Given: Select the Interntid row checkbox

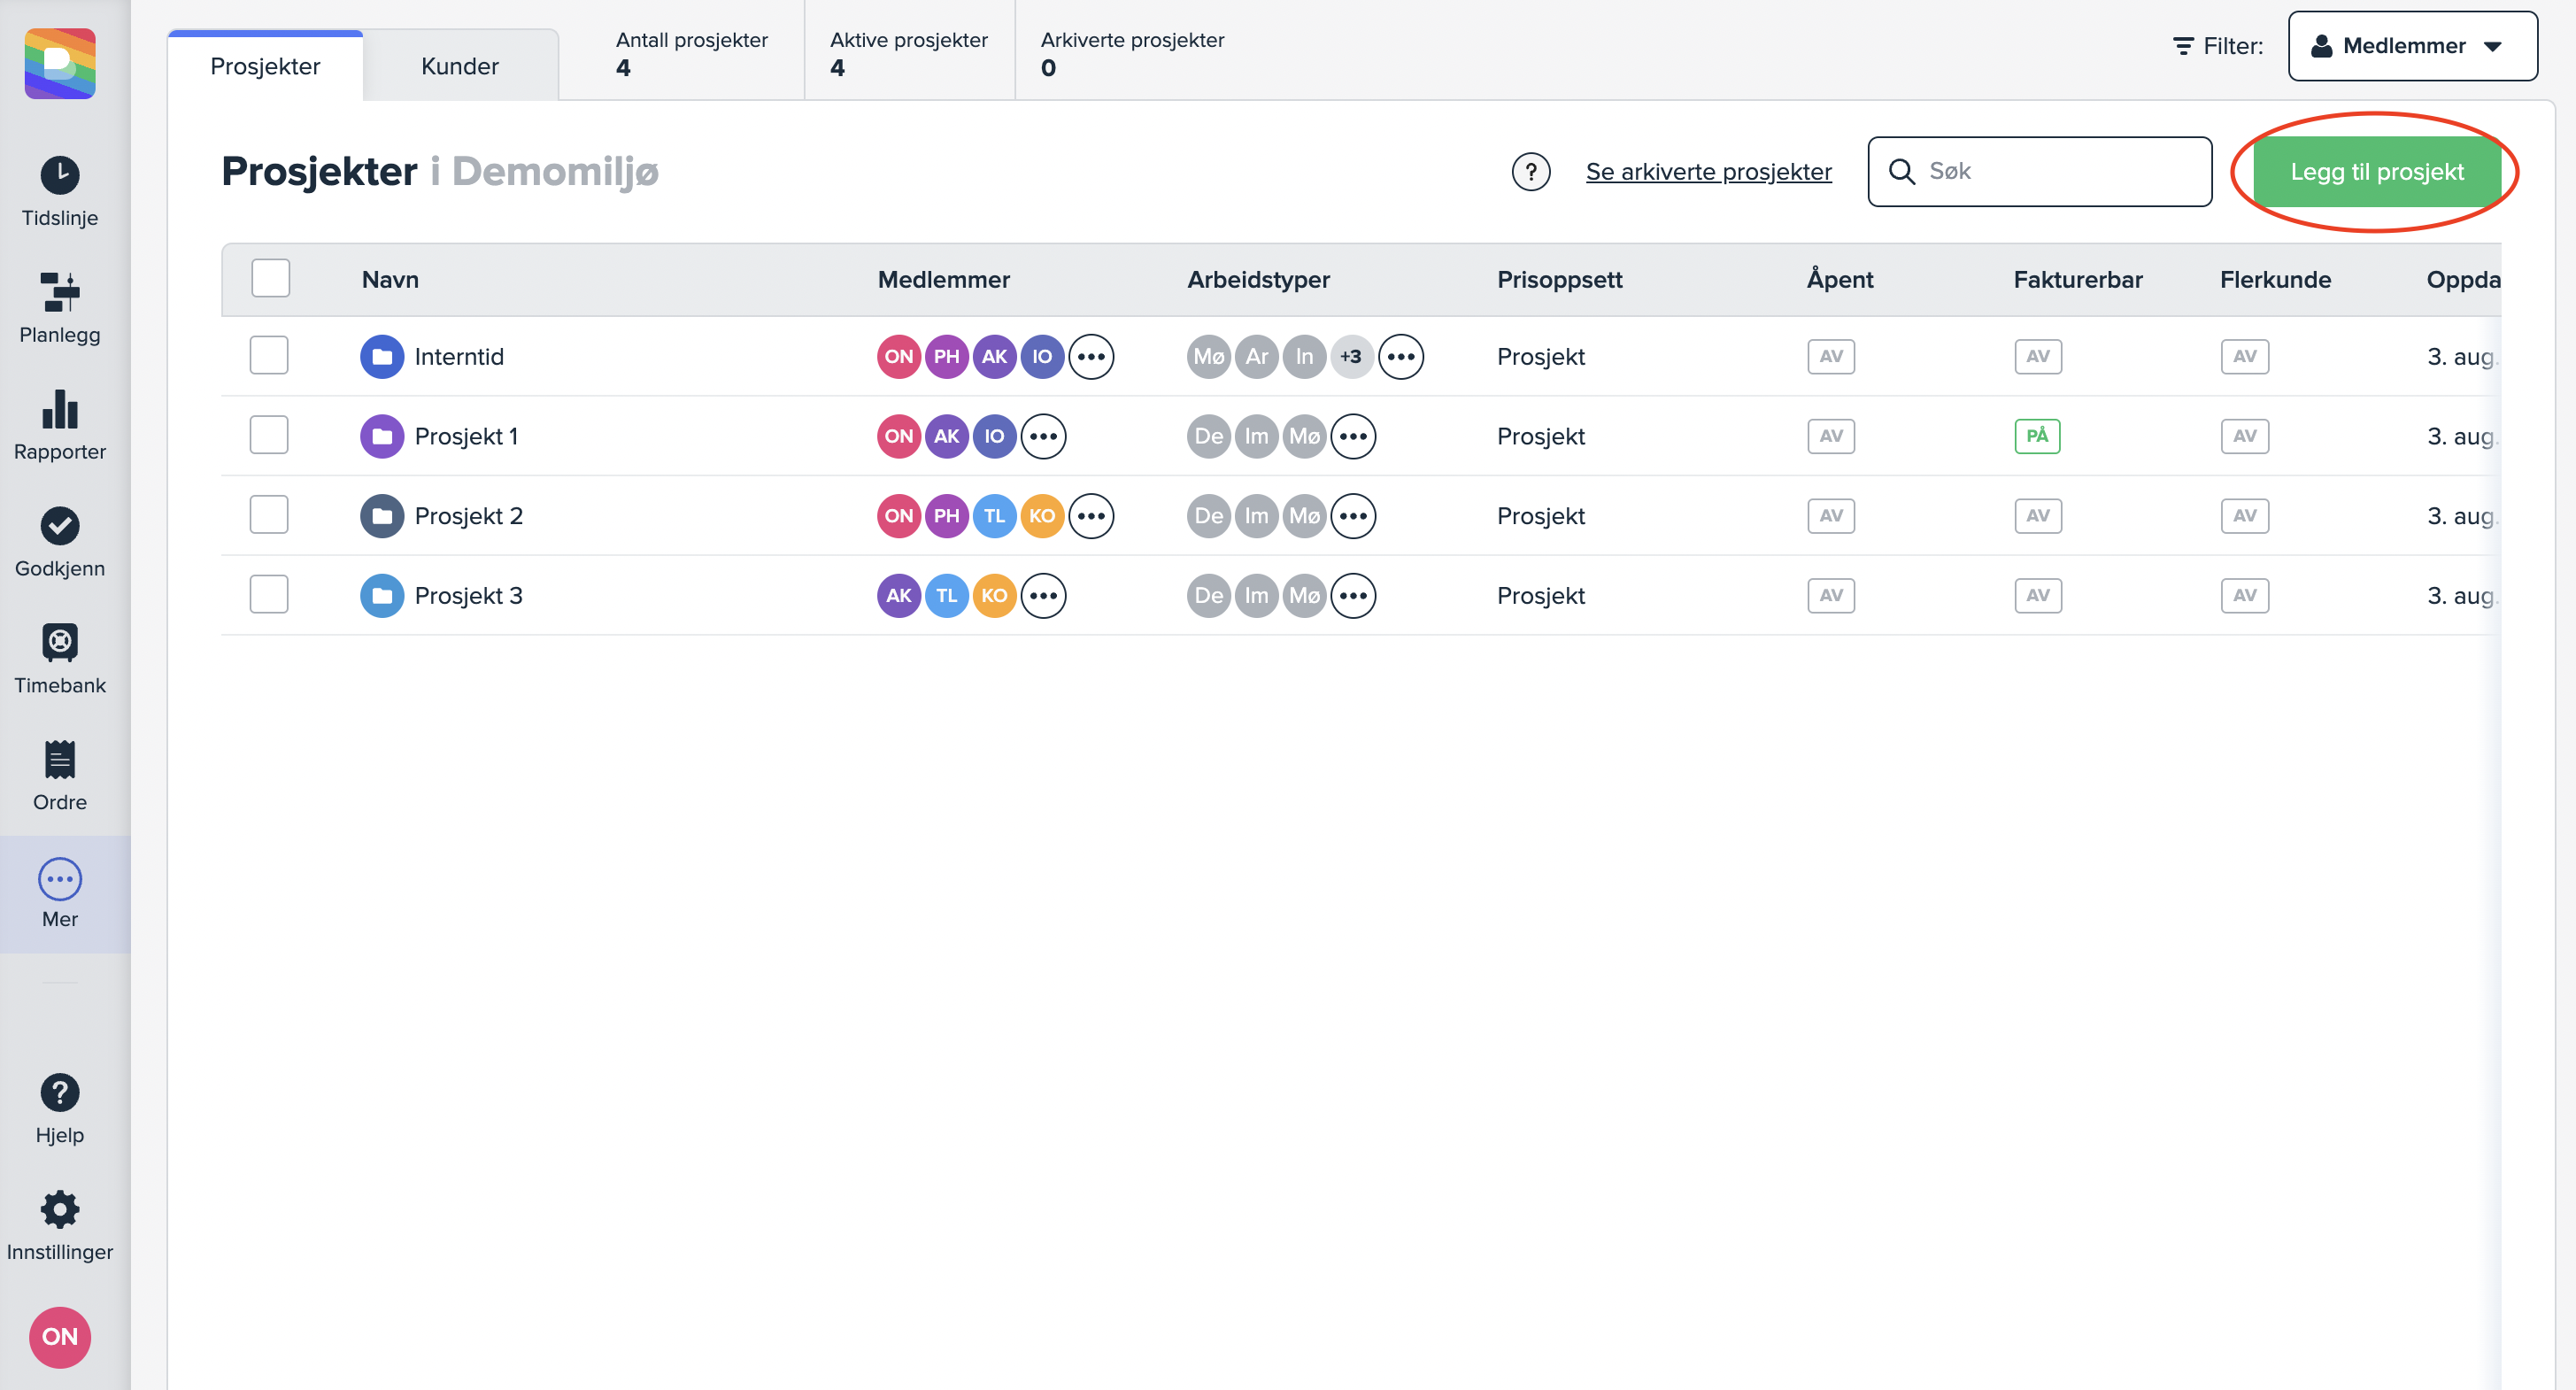Looking at the screenshot, I should click(x=269, y=356).
